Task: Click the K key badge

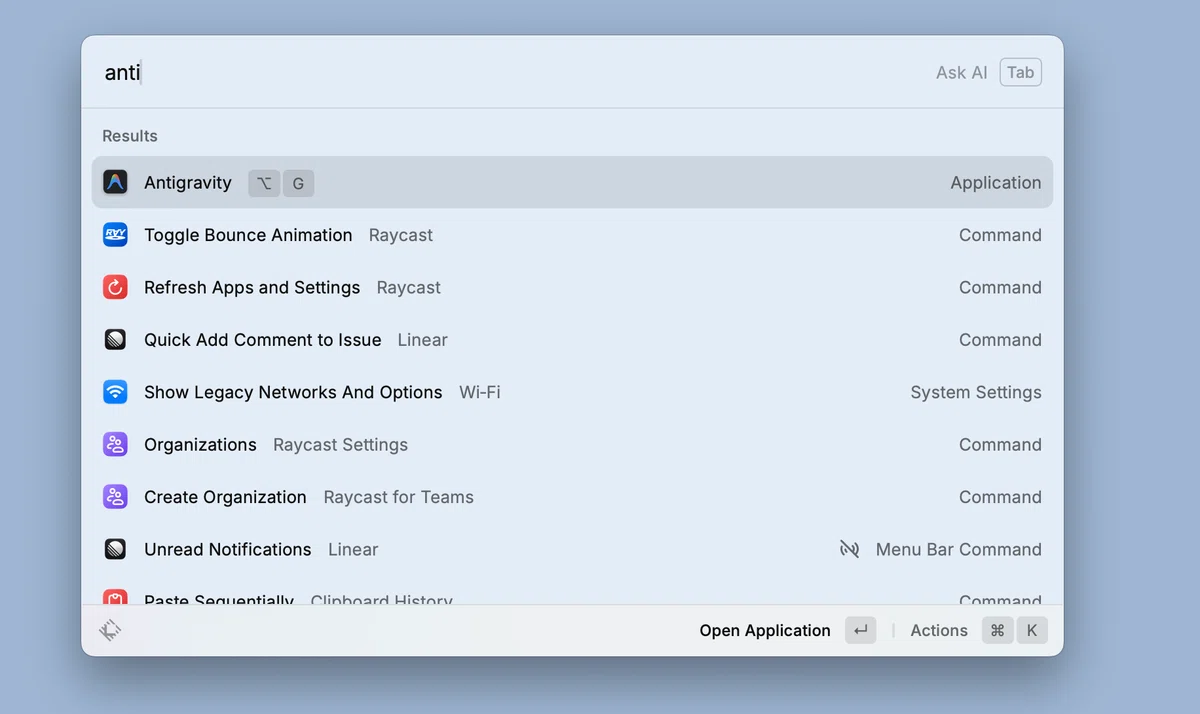Action: pos(1032,630)
